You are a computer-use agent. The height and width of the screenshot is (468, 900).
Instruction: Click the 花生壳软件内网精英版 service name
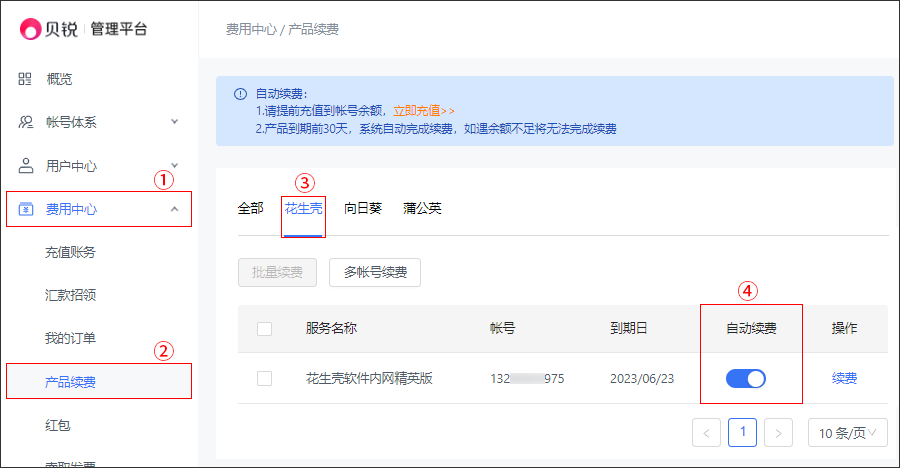point(369,378)
